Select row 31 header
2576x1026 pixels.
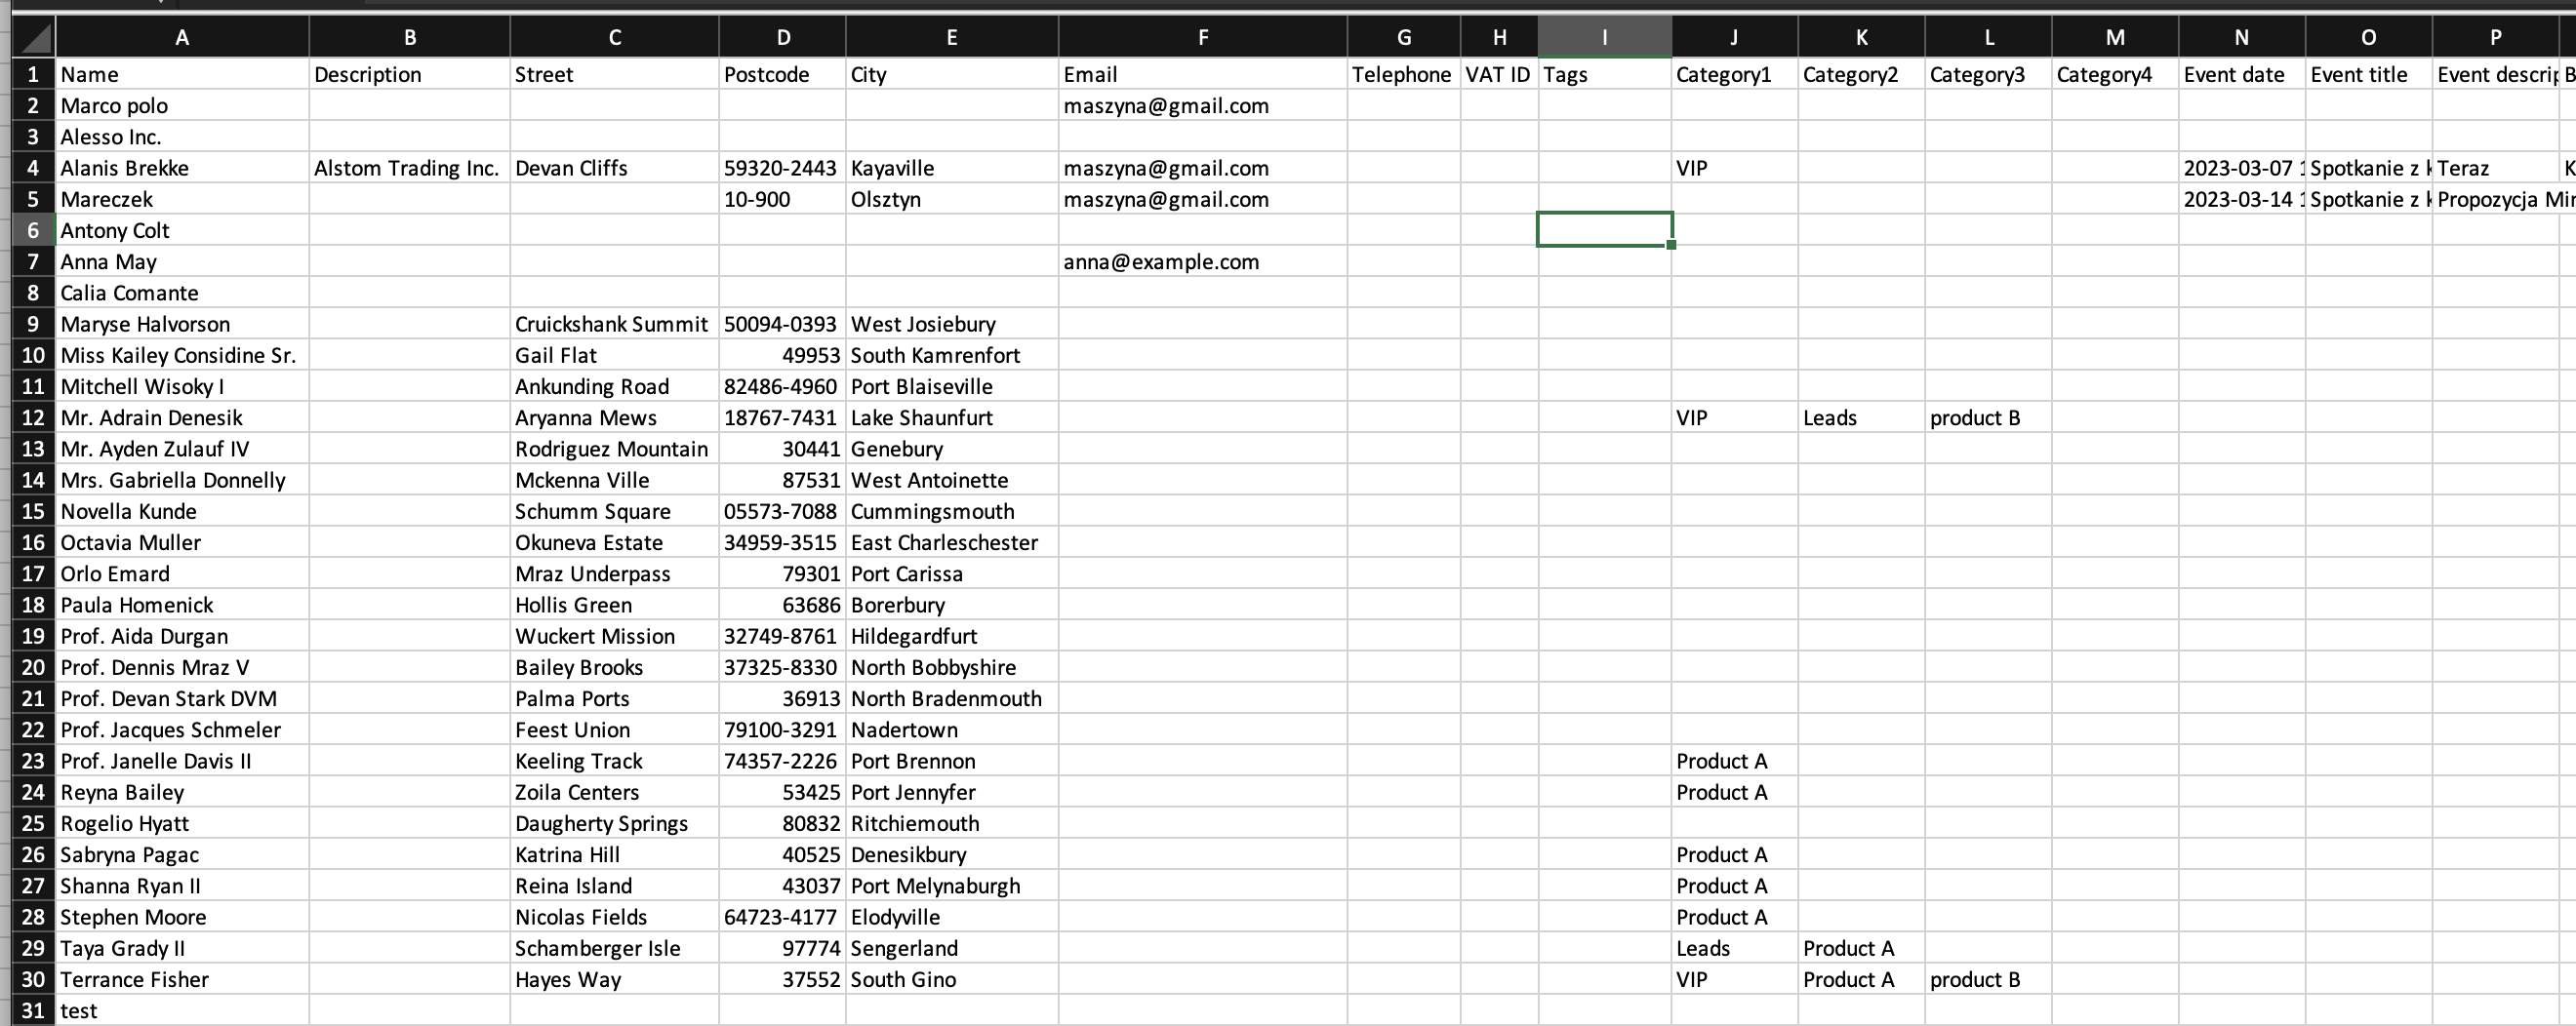tap(33, 1011)
